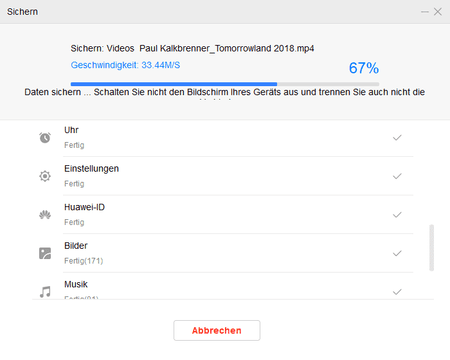450x360 pixels.
Task: Close the Sichern dialog
Action: [x=438, y=12]
